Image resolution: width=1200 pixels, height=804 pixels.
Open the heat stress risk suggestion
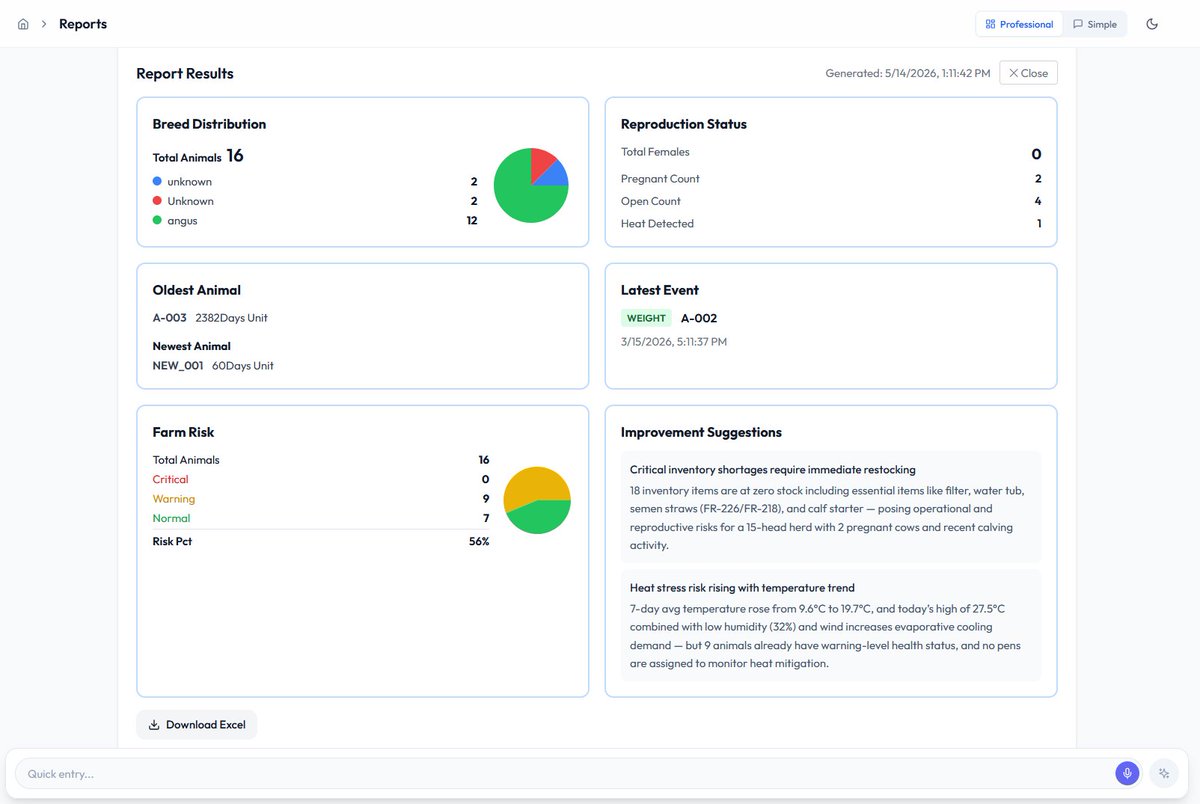831,625
